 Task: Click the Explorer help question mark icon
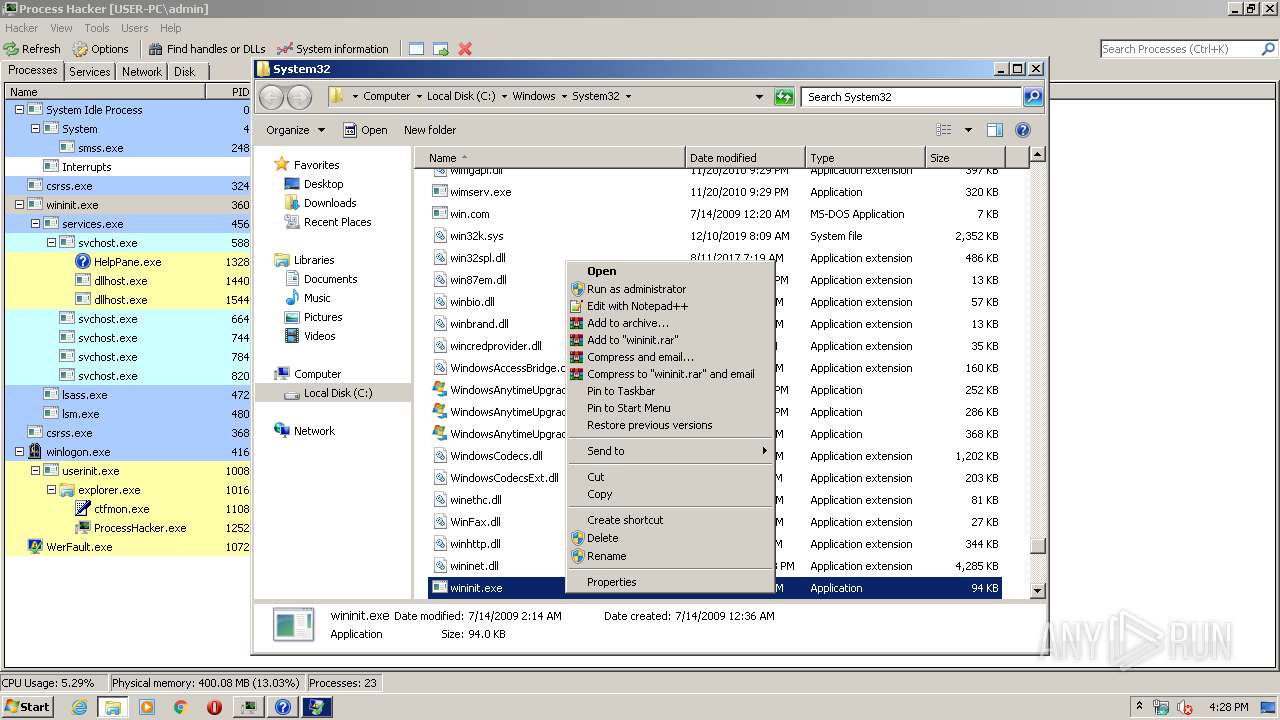[1022, 130]
